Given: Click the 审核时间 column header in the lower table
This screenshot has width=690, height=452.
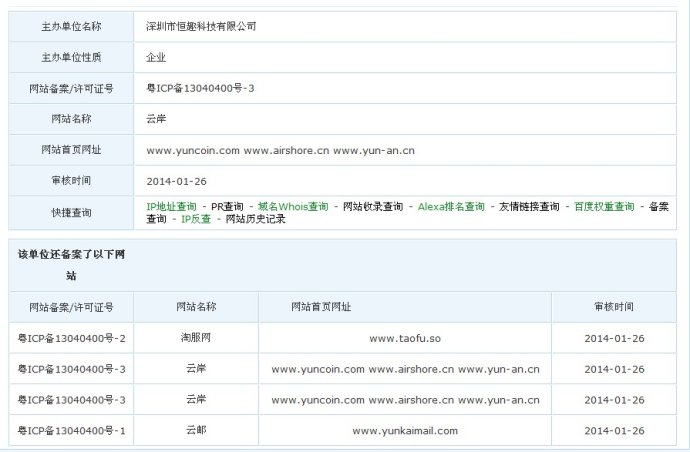Looking at the screenshot, I should click(x=614, y=307).
